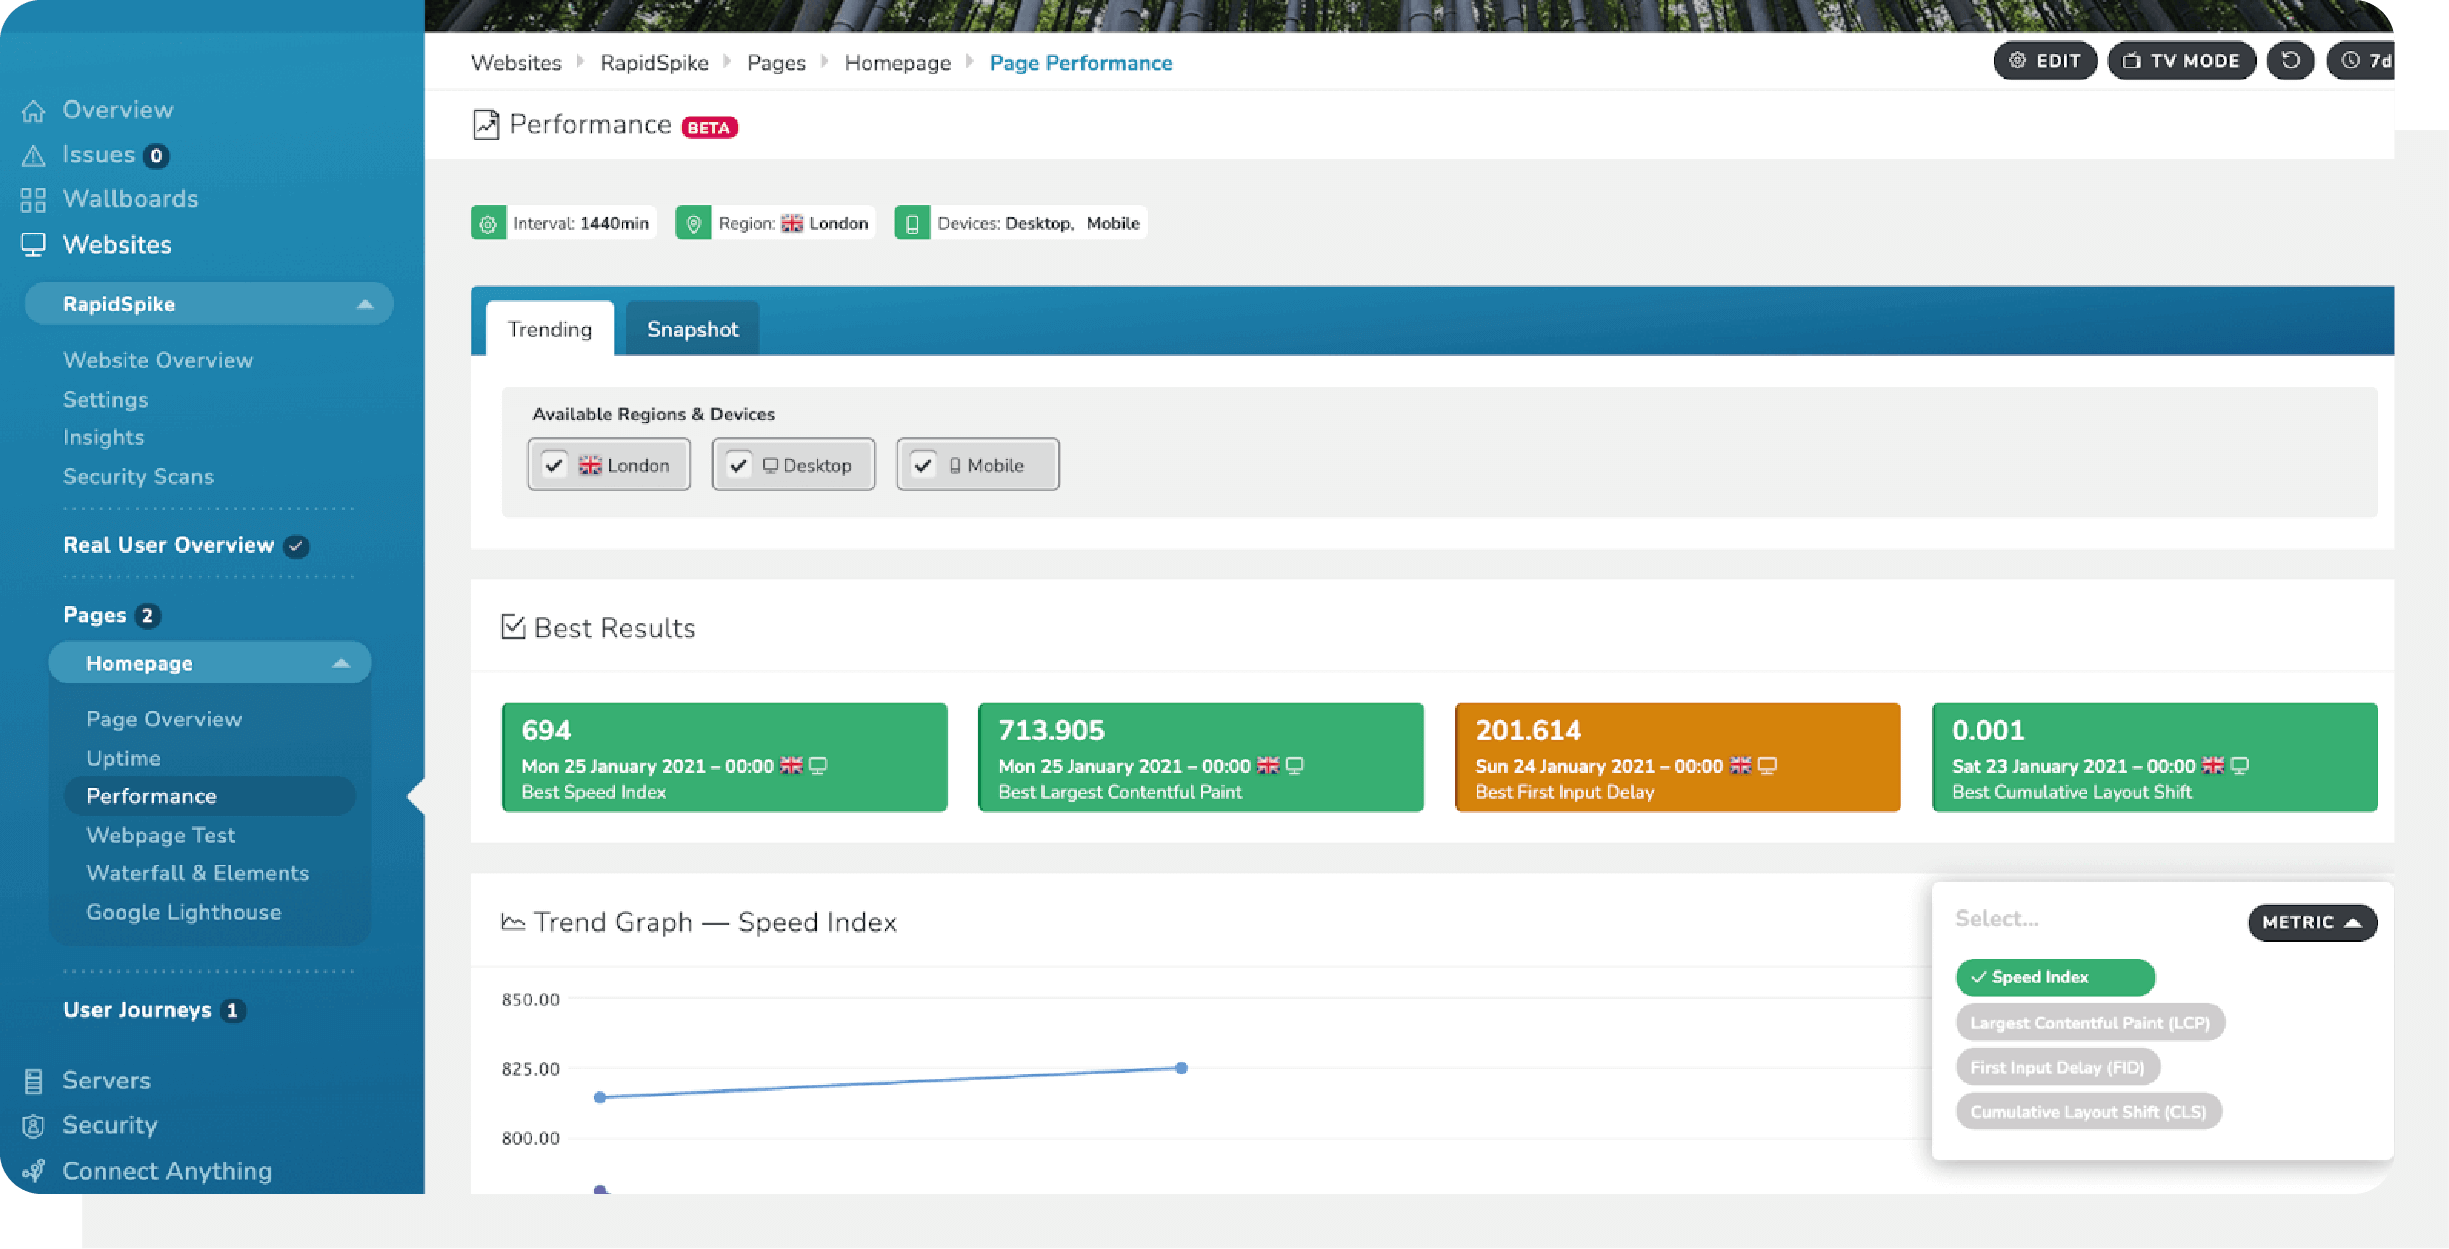The width and height of the screenshot is (2449, 1249).
Task: Switch to the Snapshot tab
Action: click(692, 329)
